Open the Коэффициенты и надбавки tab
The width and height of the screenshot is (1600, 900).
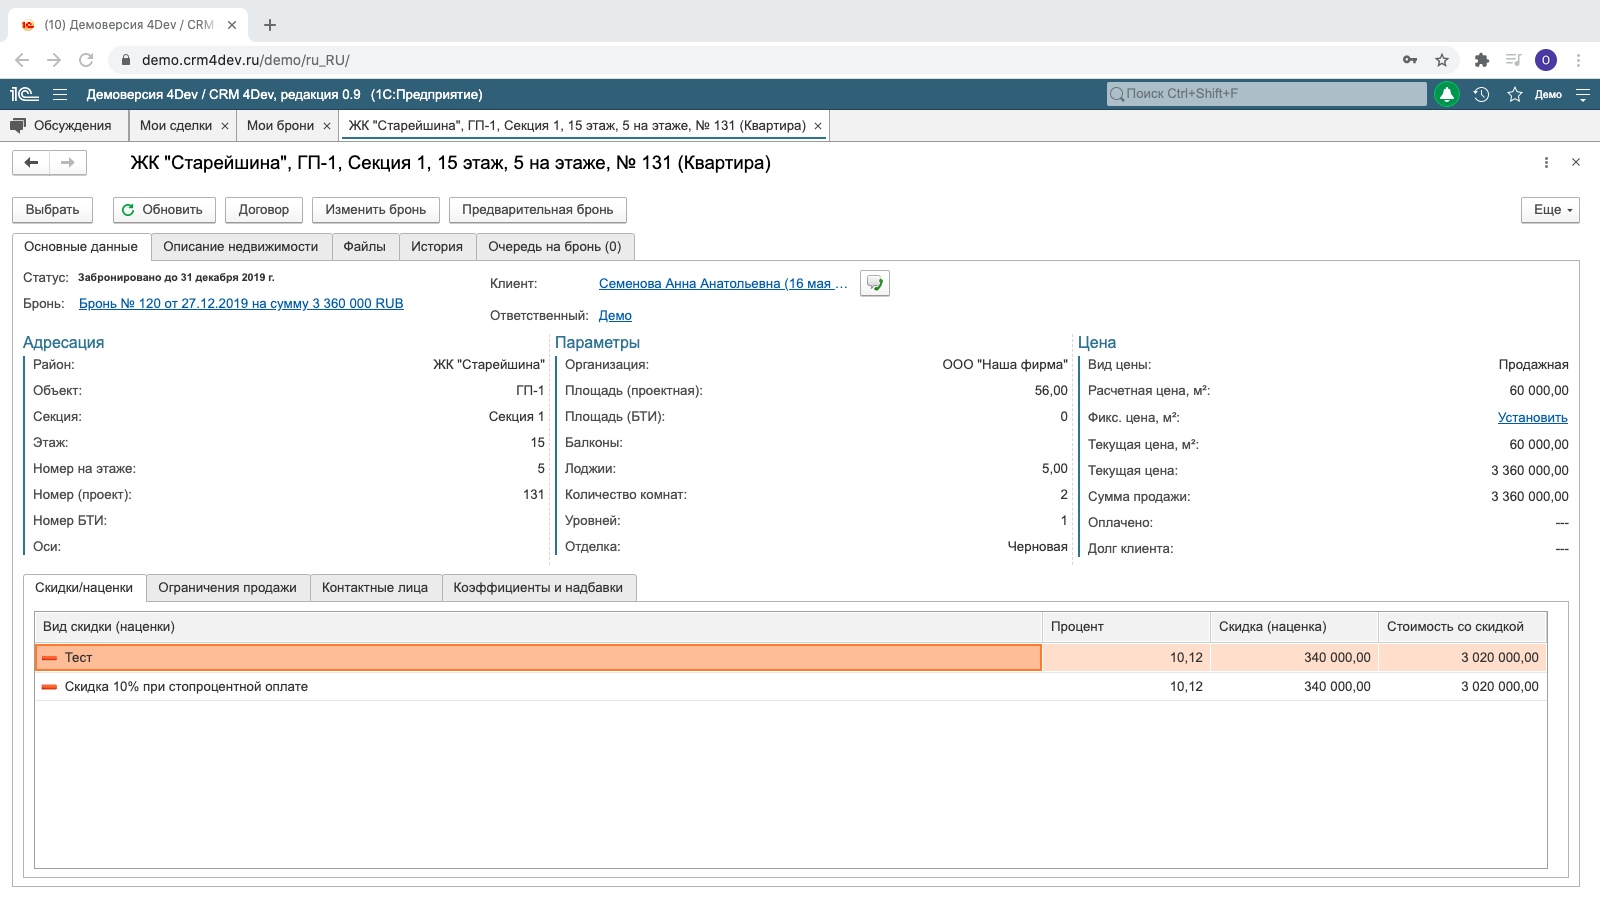(x=539, y=588)
